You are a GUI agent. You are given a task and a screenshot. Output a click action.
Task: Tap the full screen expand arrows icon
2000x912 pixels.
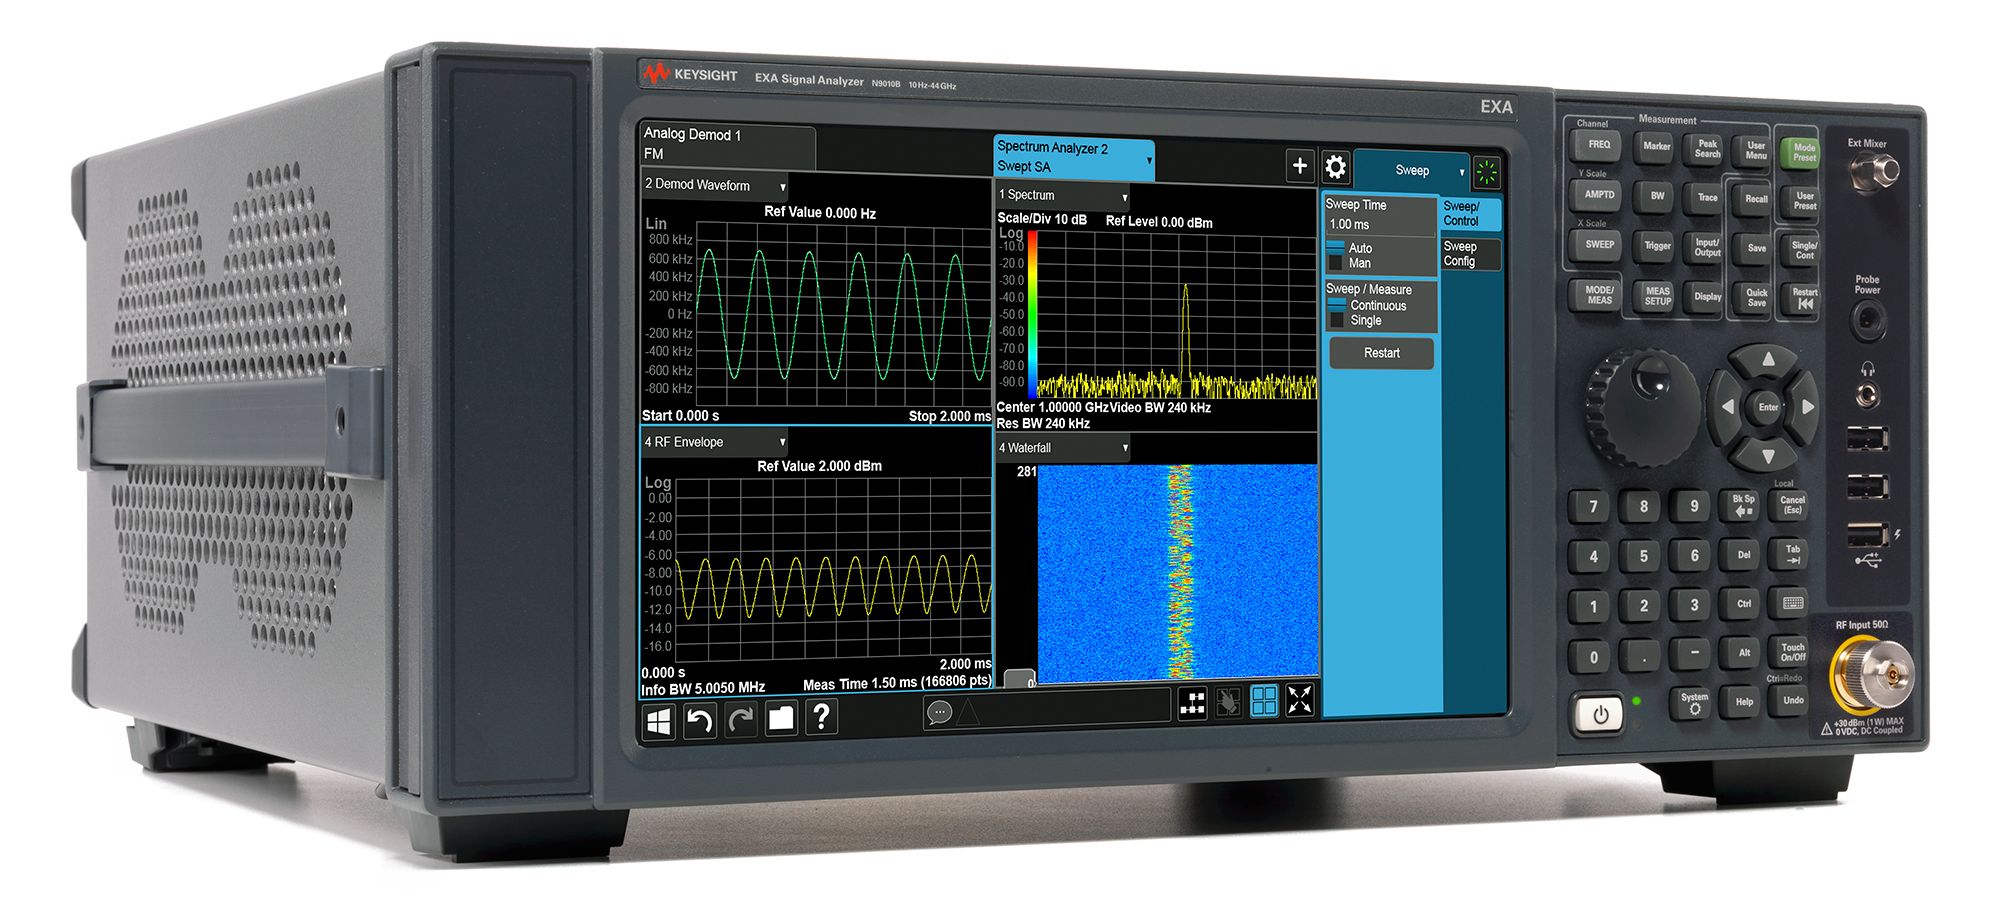click(x=1300, y=700)
